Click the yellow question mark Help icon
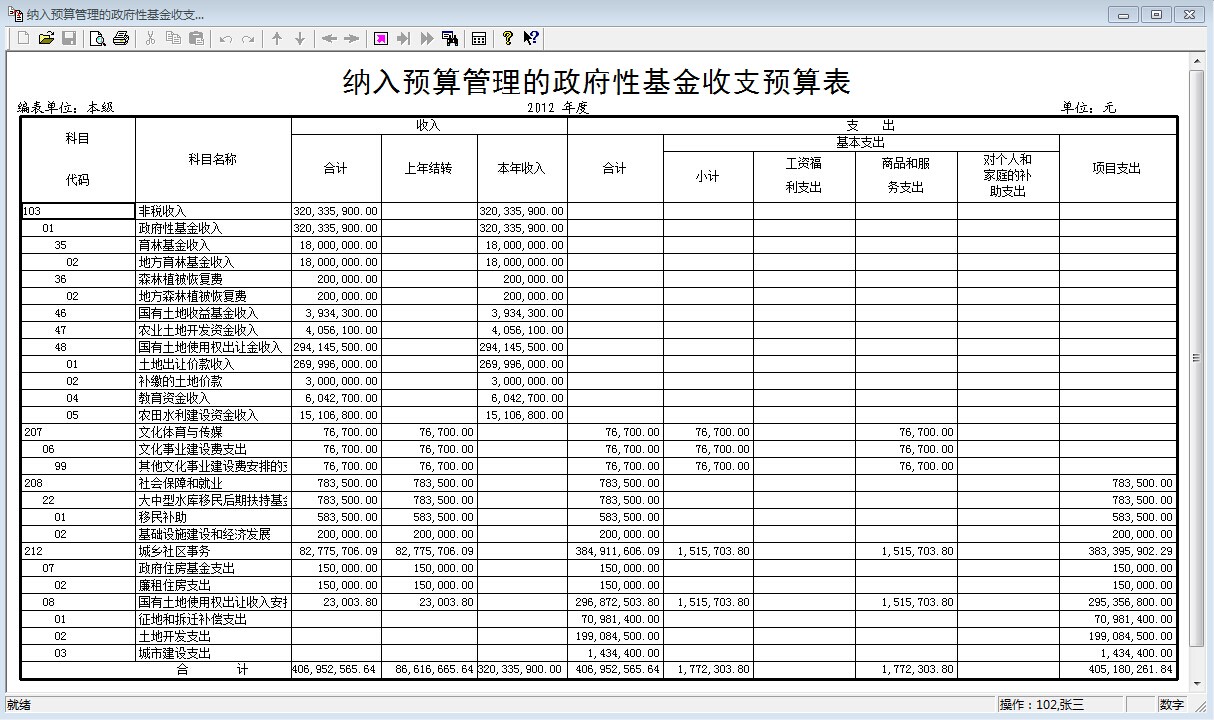 [508, 38]
